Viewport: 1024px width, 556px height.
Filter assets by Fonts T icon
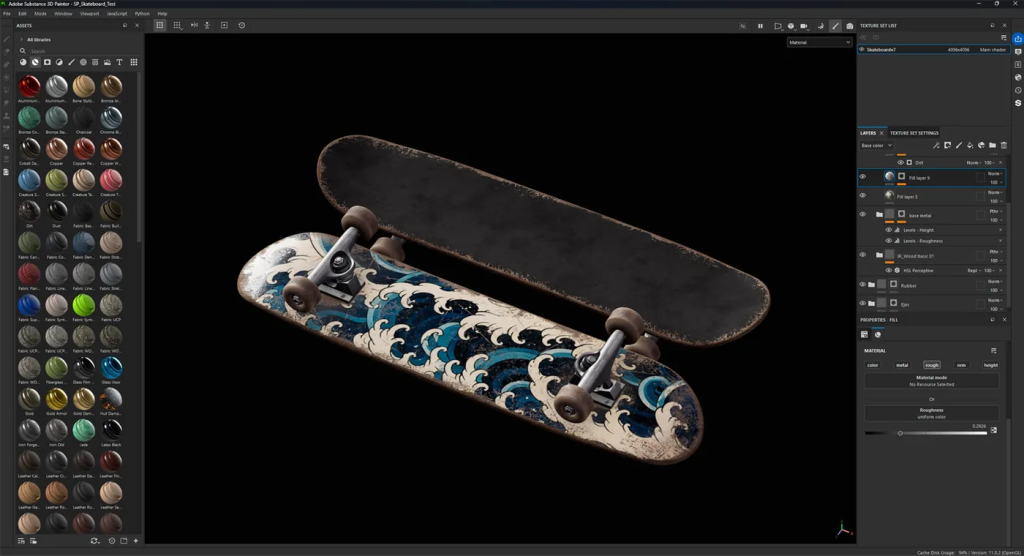[x=119, y=62]
